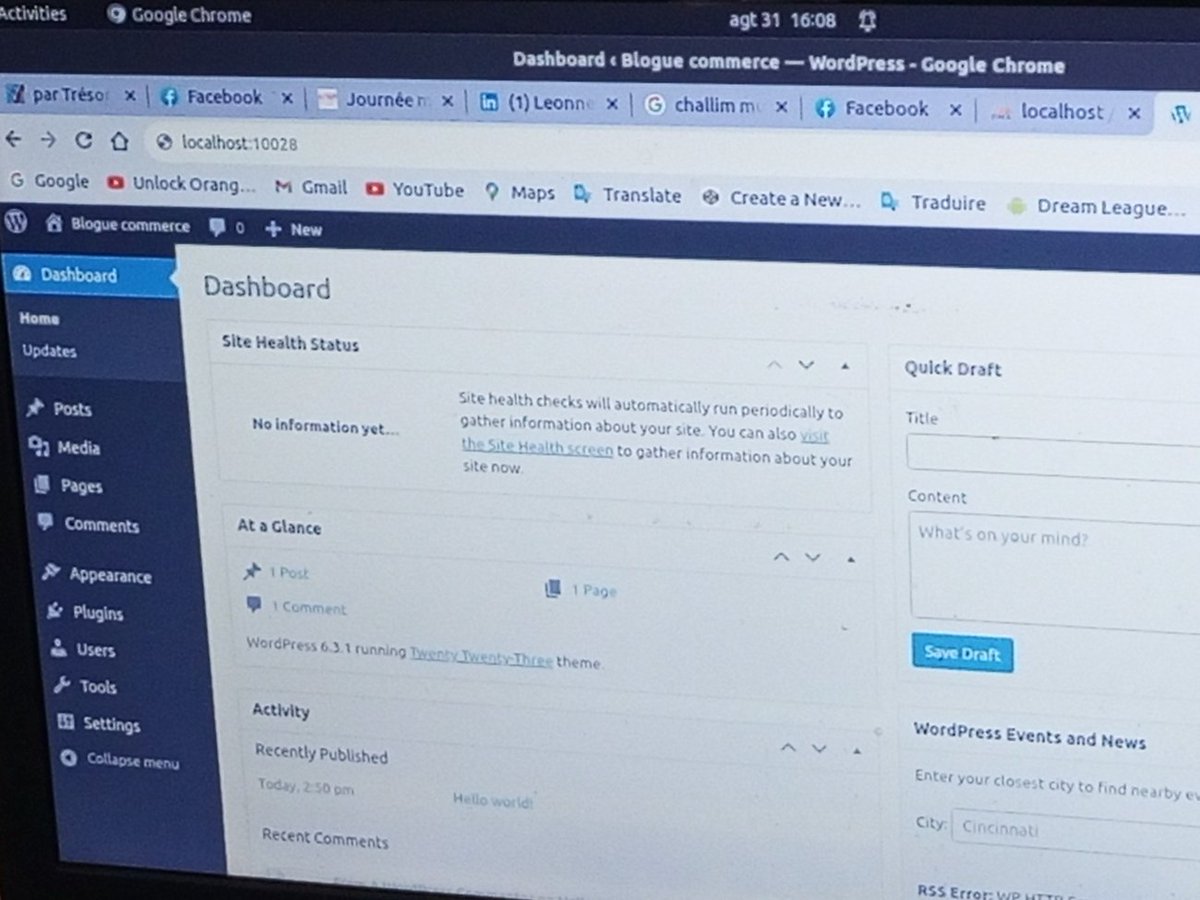Screen dimensions: 1200x900
Task: Focus the City input field
Action: 1076,832
